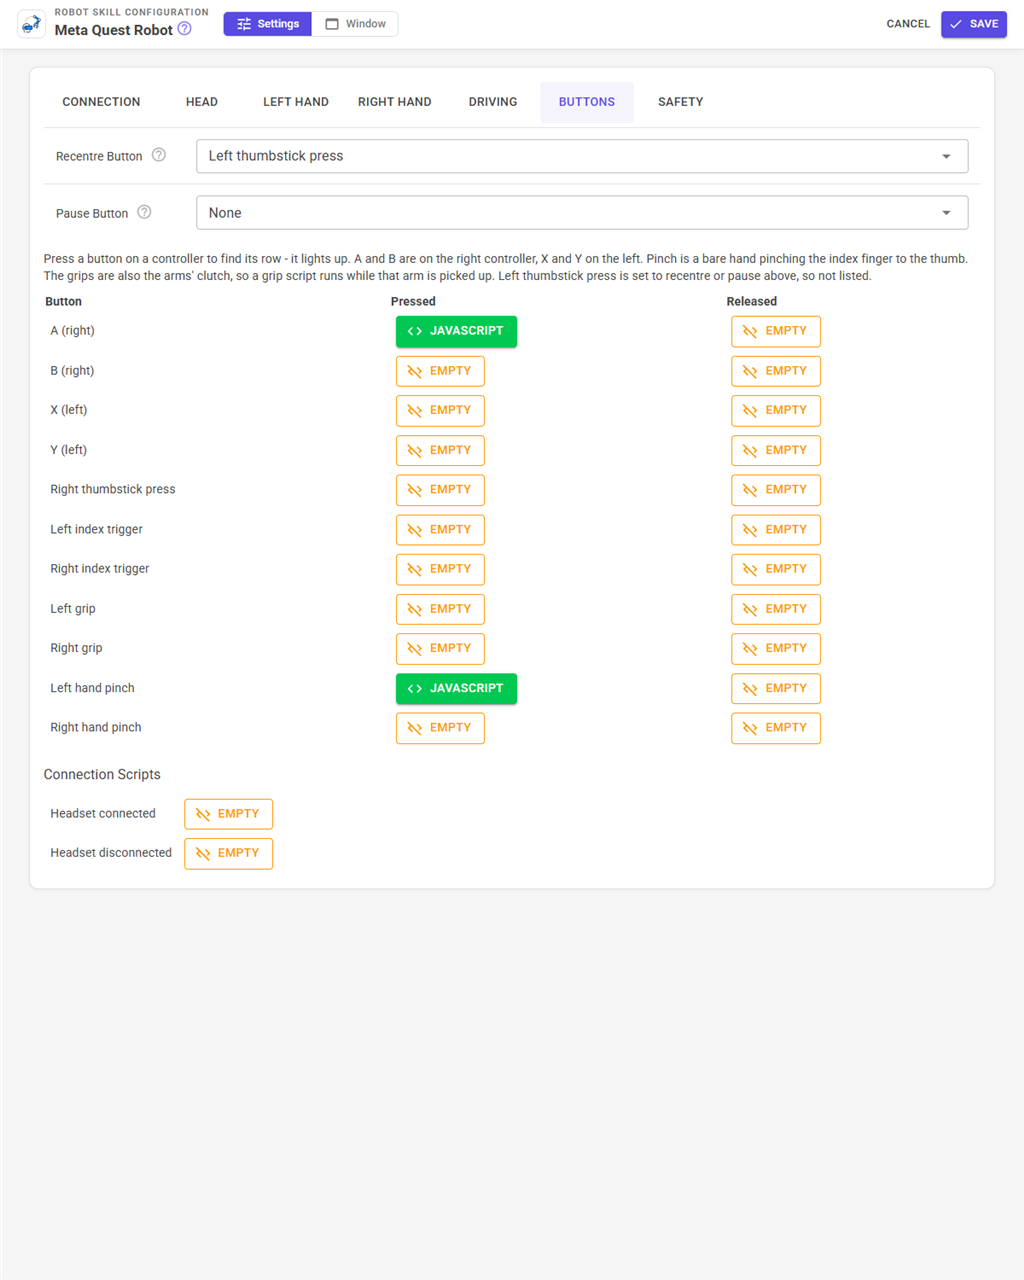This screenshot has height=1280, width=1024.
Task: Switch to Settings view
Action: click(x=268, y=24)
